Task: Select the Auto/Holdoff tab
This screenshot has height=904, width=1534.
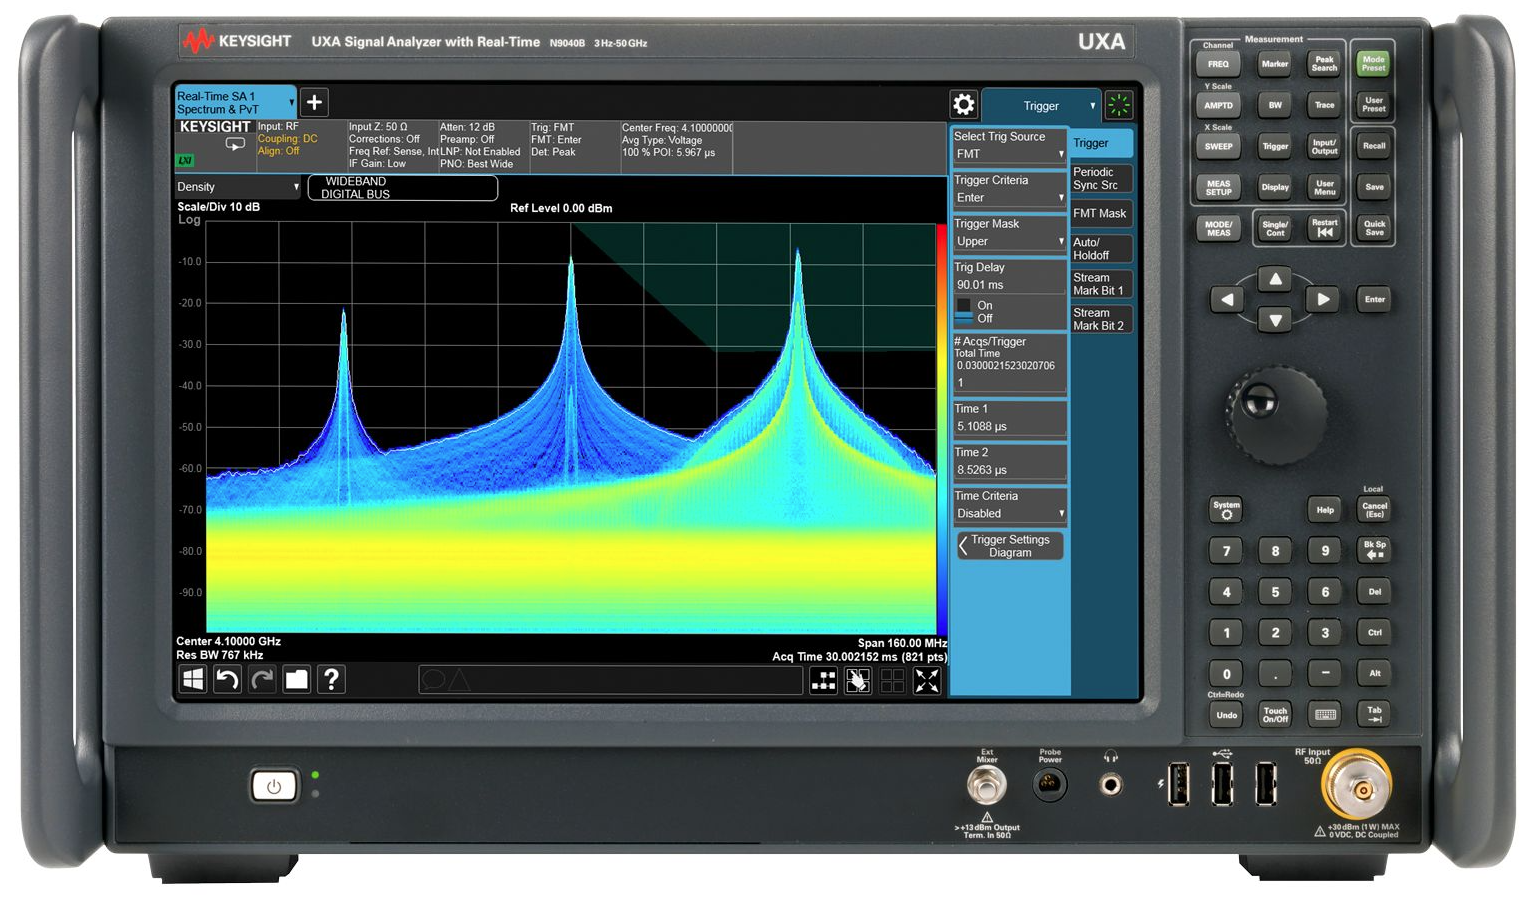Action: 1102,249
